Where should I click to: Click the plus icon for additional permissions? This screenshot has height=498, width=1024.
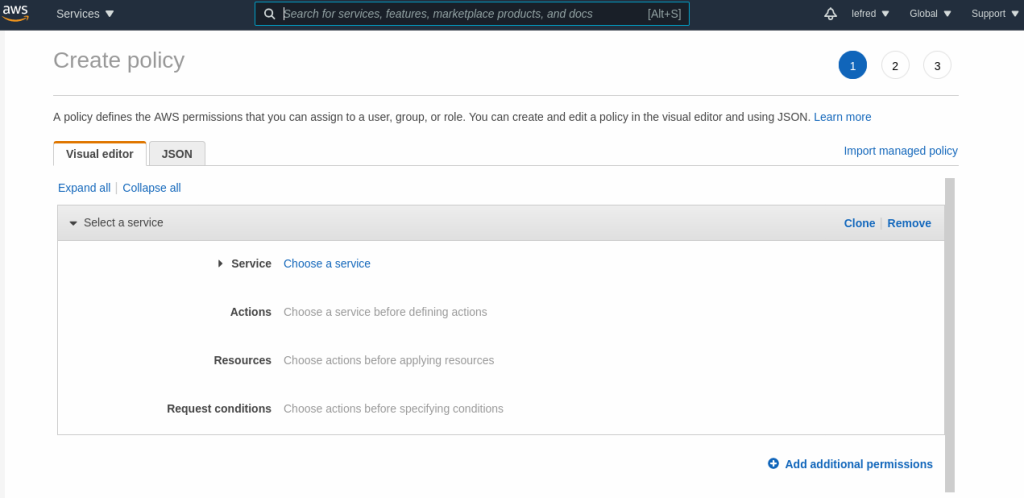click(x=773, y=464)
